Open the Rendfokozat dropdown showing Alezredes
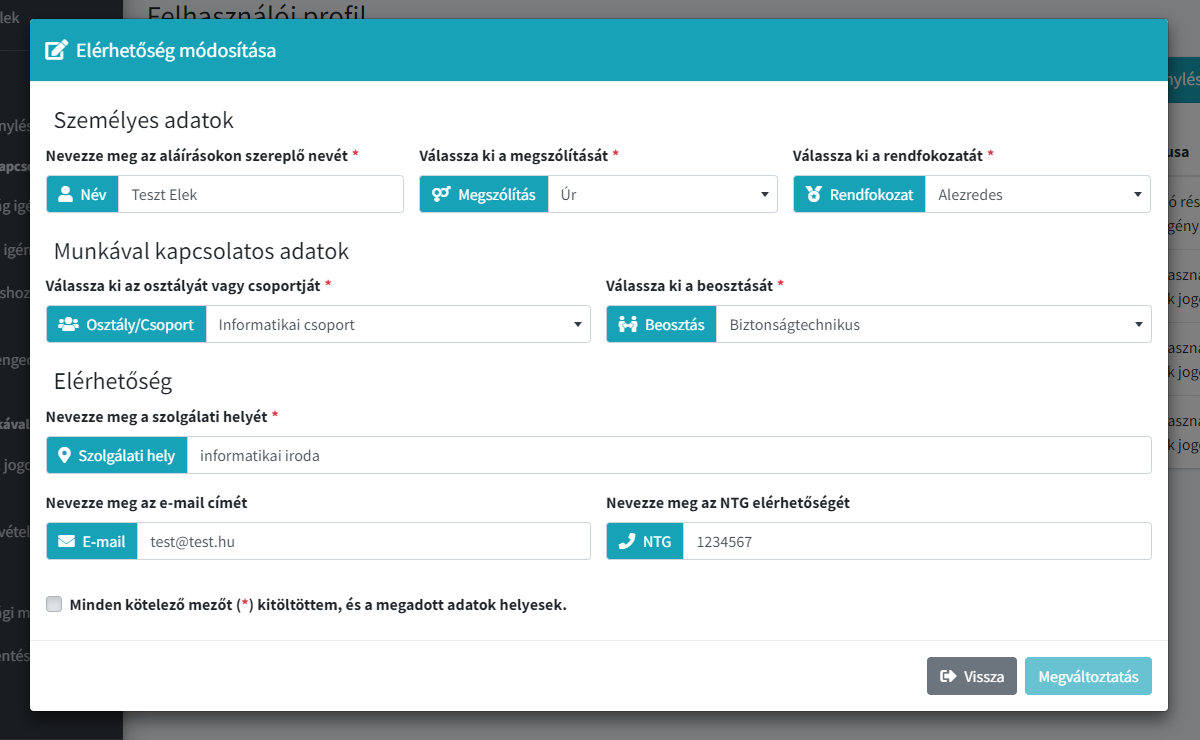This screenshot has height=740, width=1200. tap(1038, 194)
